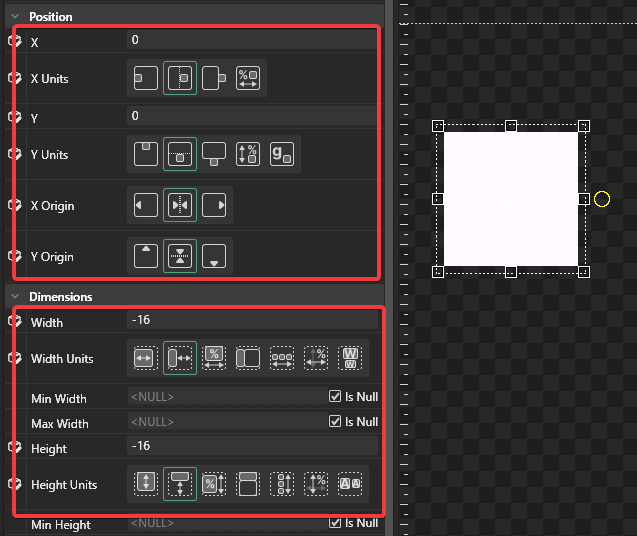This screenshot has height=536, width=637.
Task: Toggle Is Null checkbox for Min Height
Action: point(335,523)
